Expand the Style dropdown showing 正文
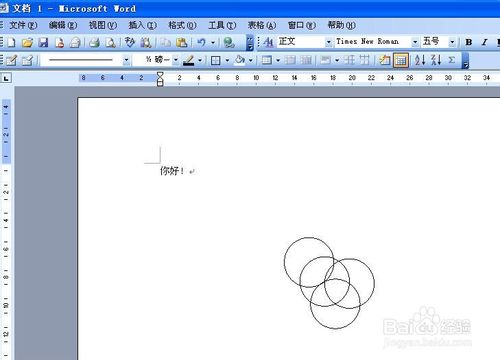 pos(329,42)
